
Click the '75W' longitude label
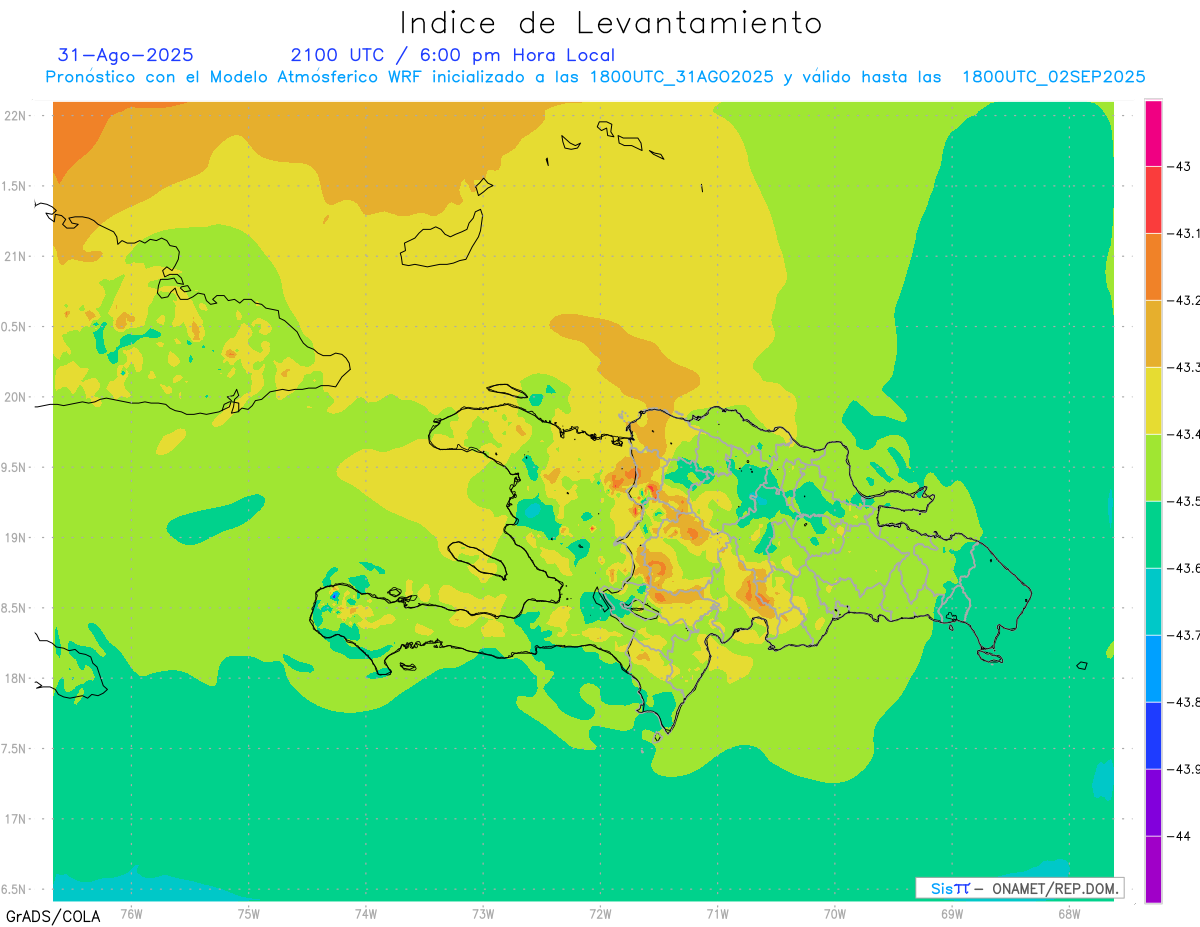tap(249, 914)
